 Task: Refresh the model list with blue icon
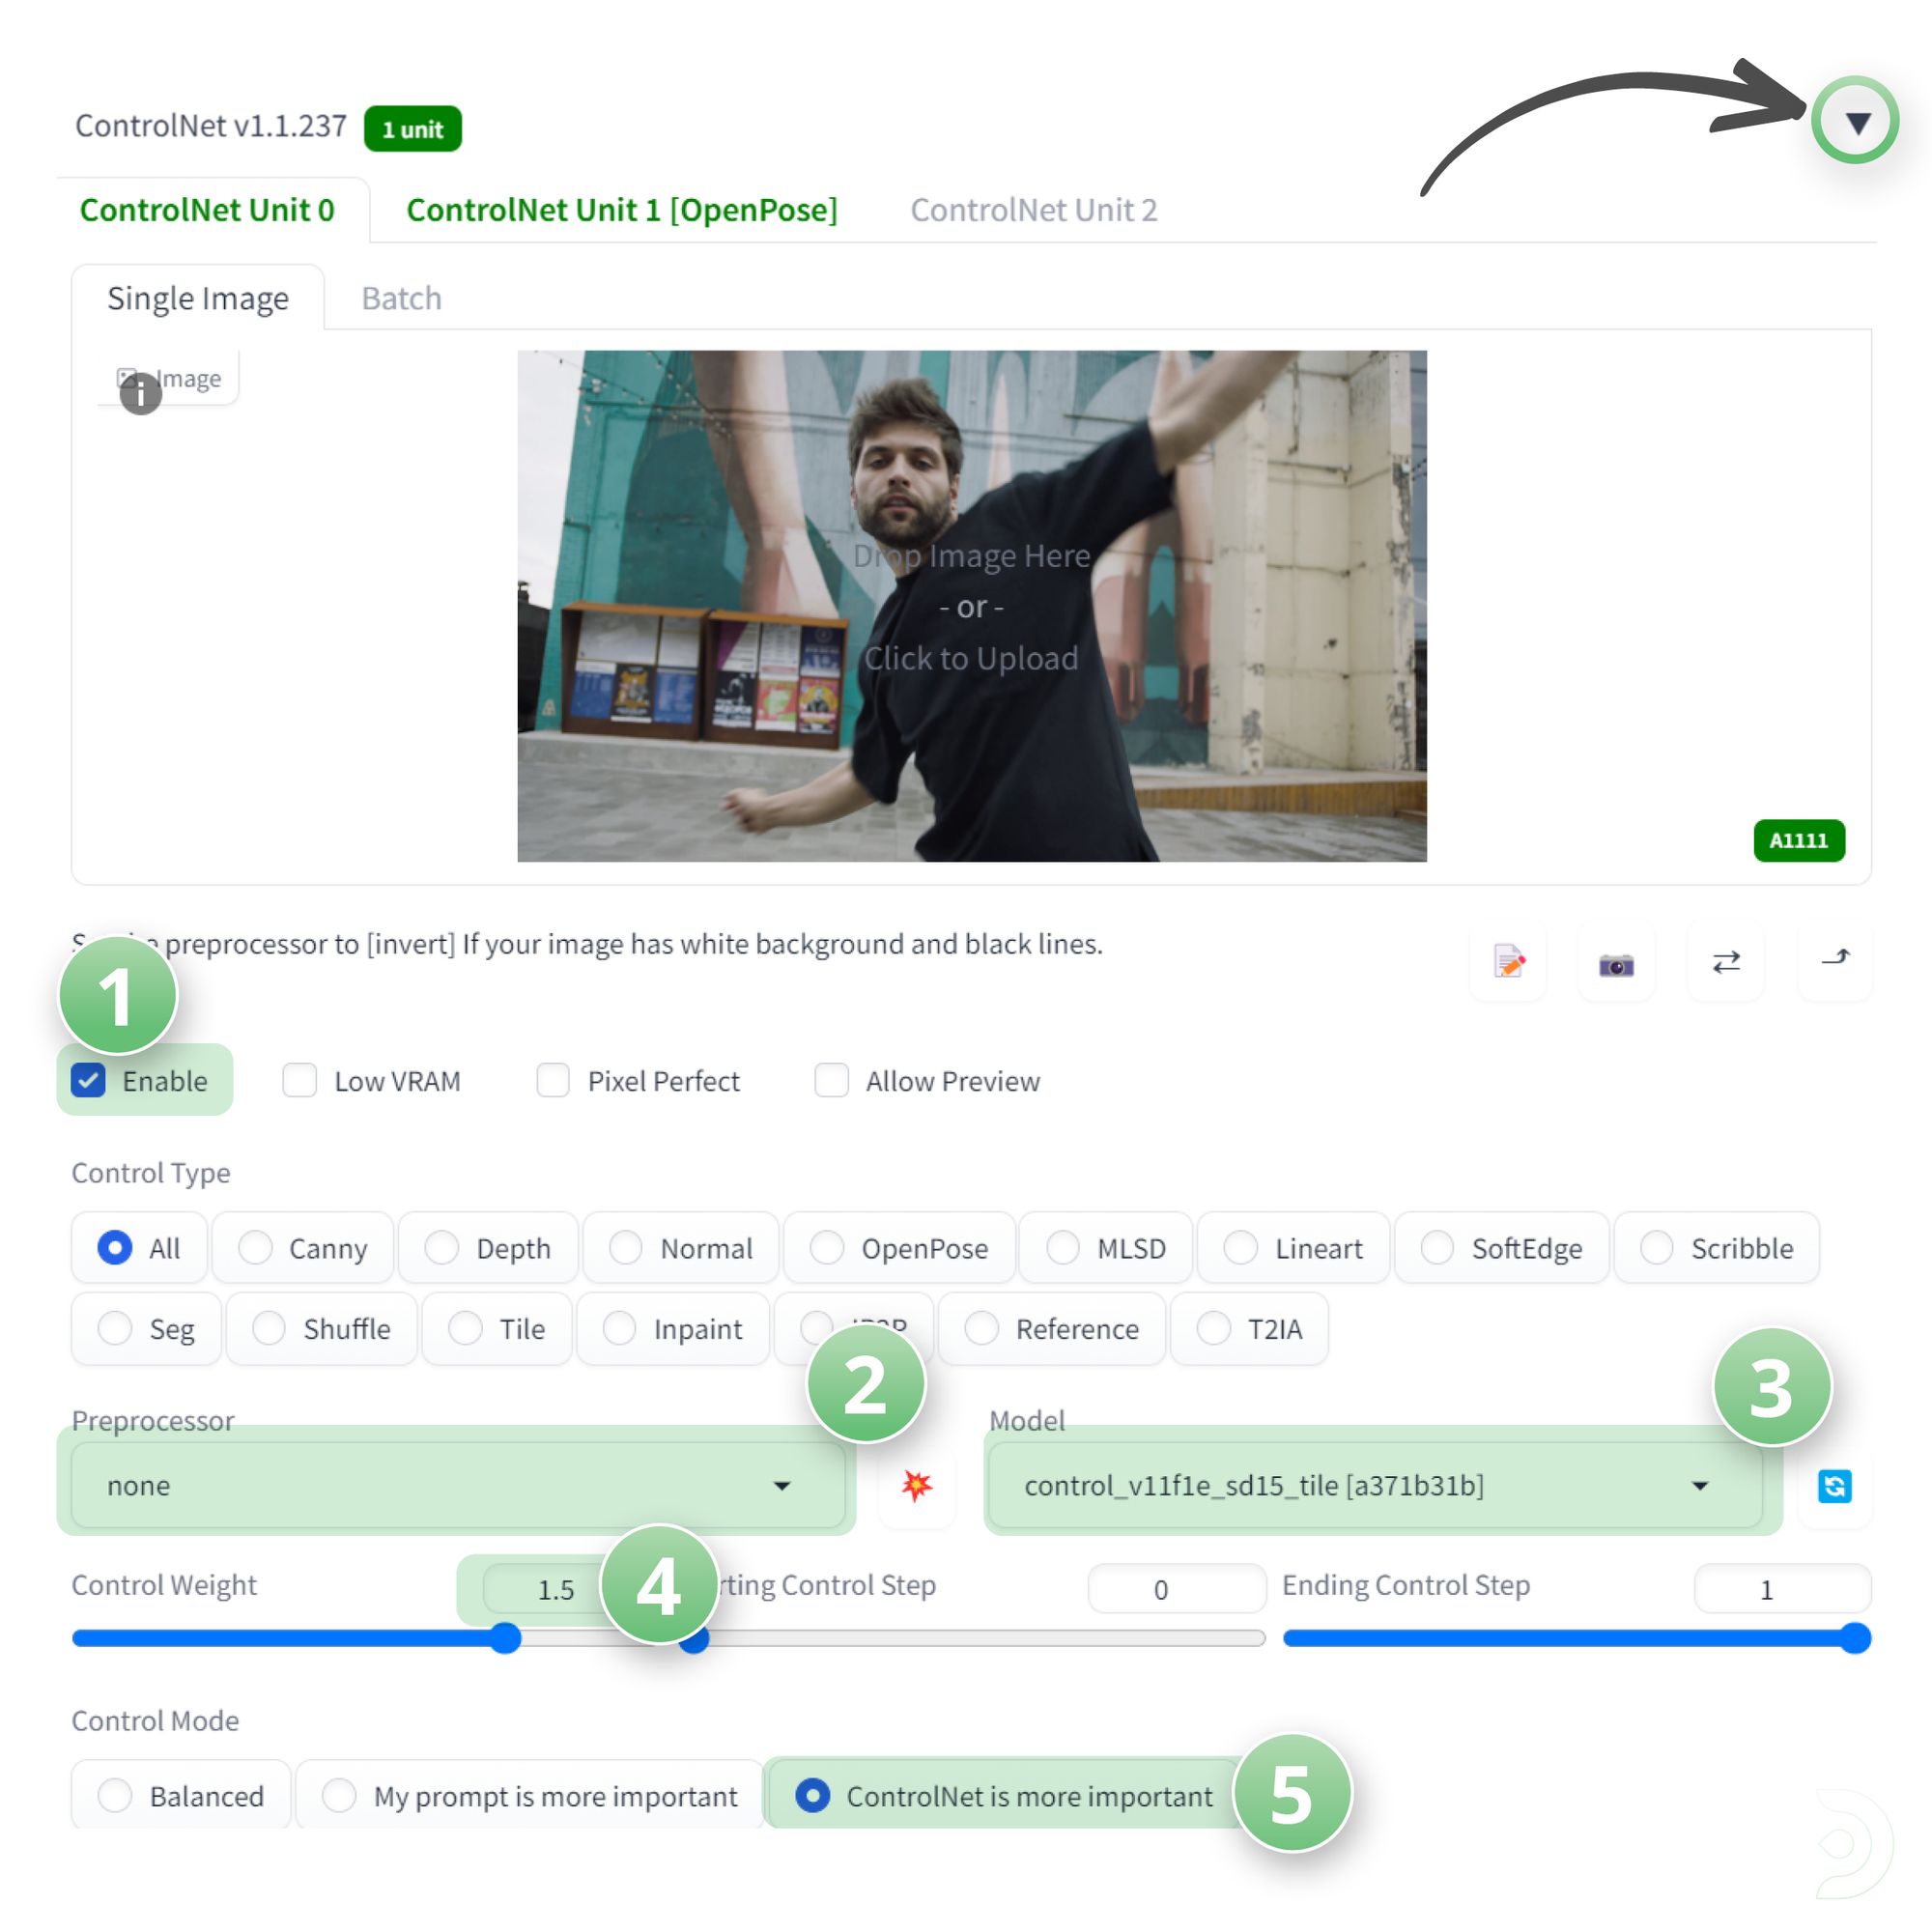tap(1834, 1486)
